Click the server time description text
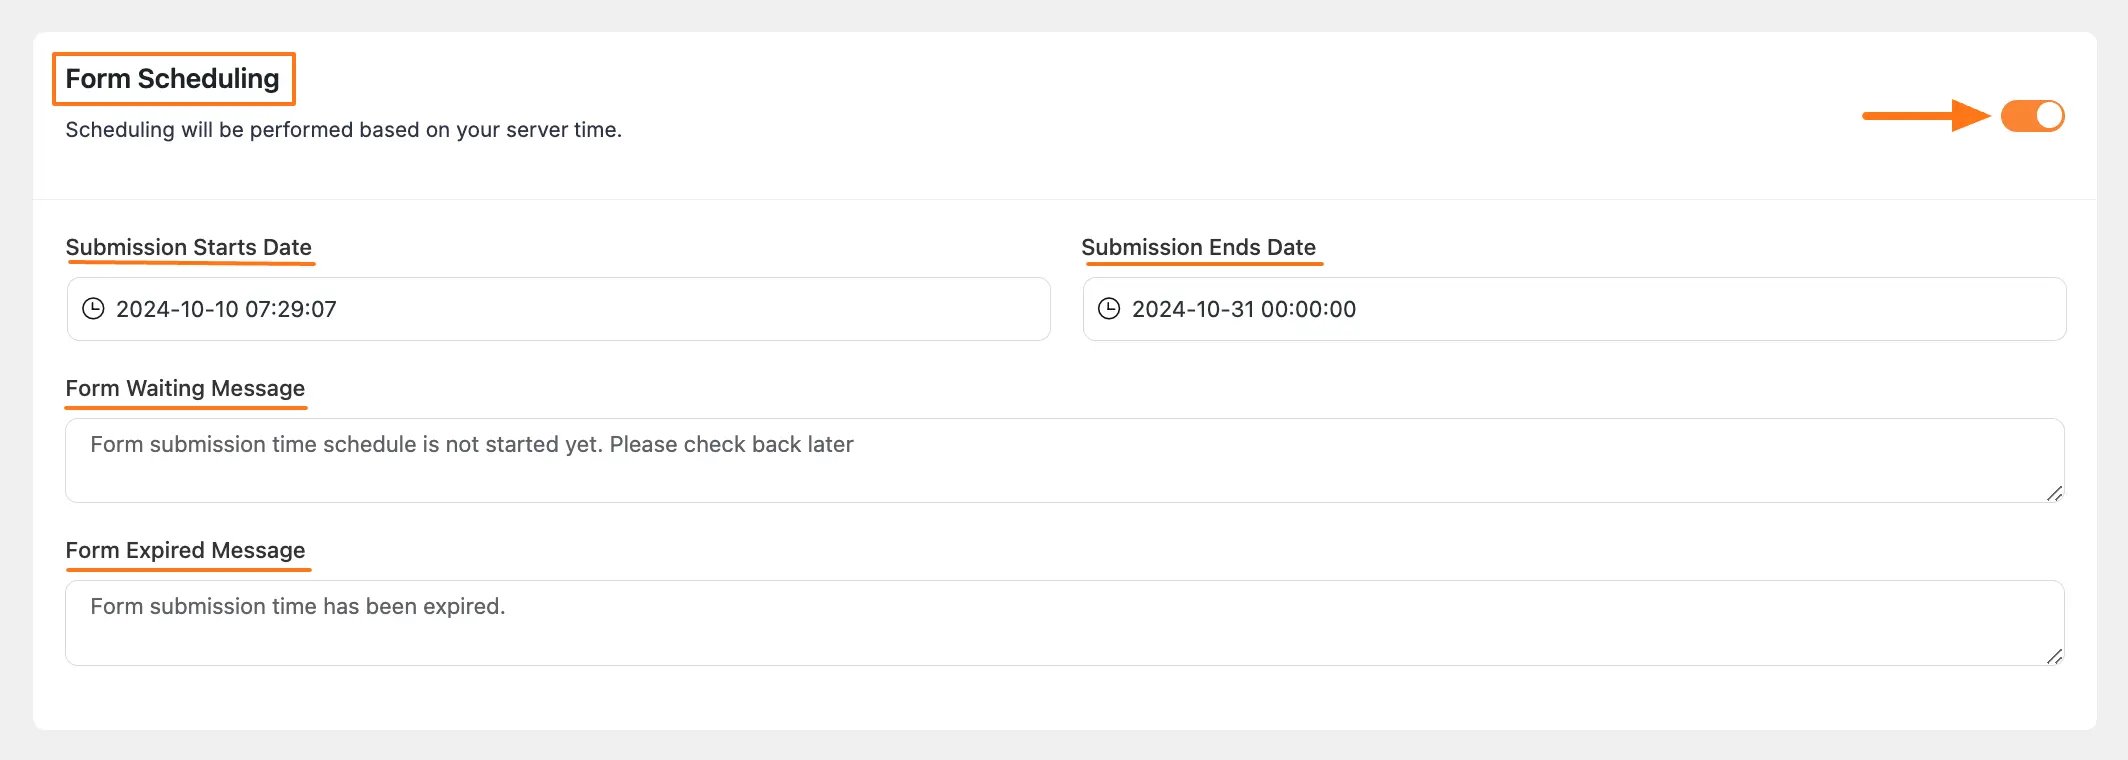Image resolution: width=2128 pixels, height=760 pixels. pyautogui.click(x=343, y=129)
